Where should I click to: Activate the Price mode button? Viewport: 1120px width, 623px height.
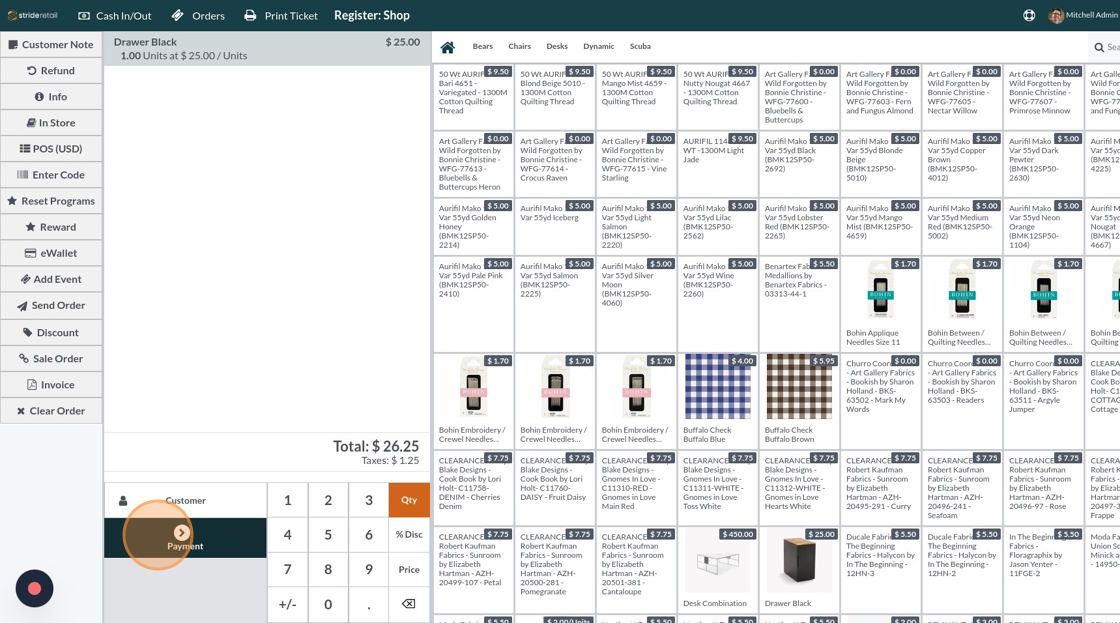pyautogui.click(x=409, y=569)
